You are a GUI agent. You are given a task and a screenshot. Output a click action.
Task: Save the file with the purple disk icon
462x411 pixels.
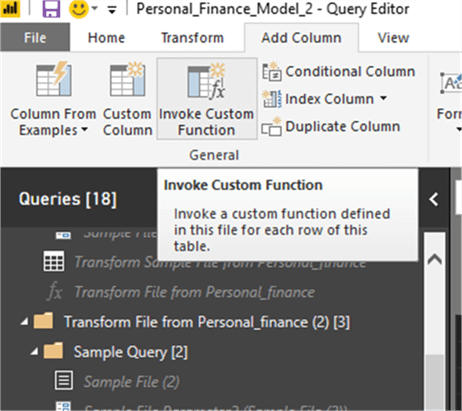51,9
